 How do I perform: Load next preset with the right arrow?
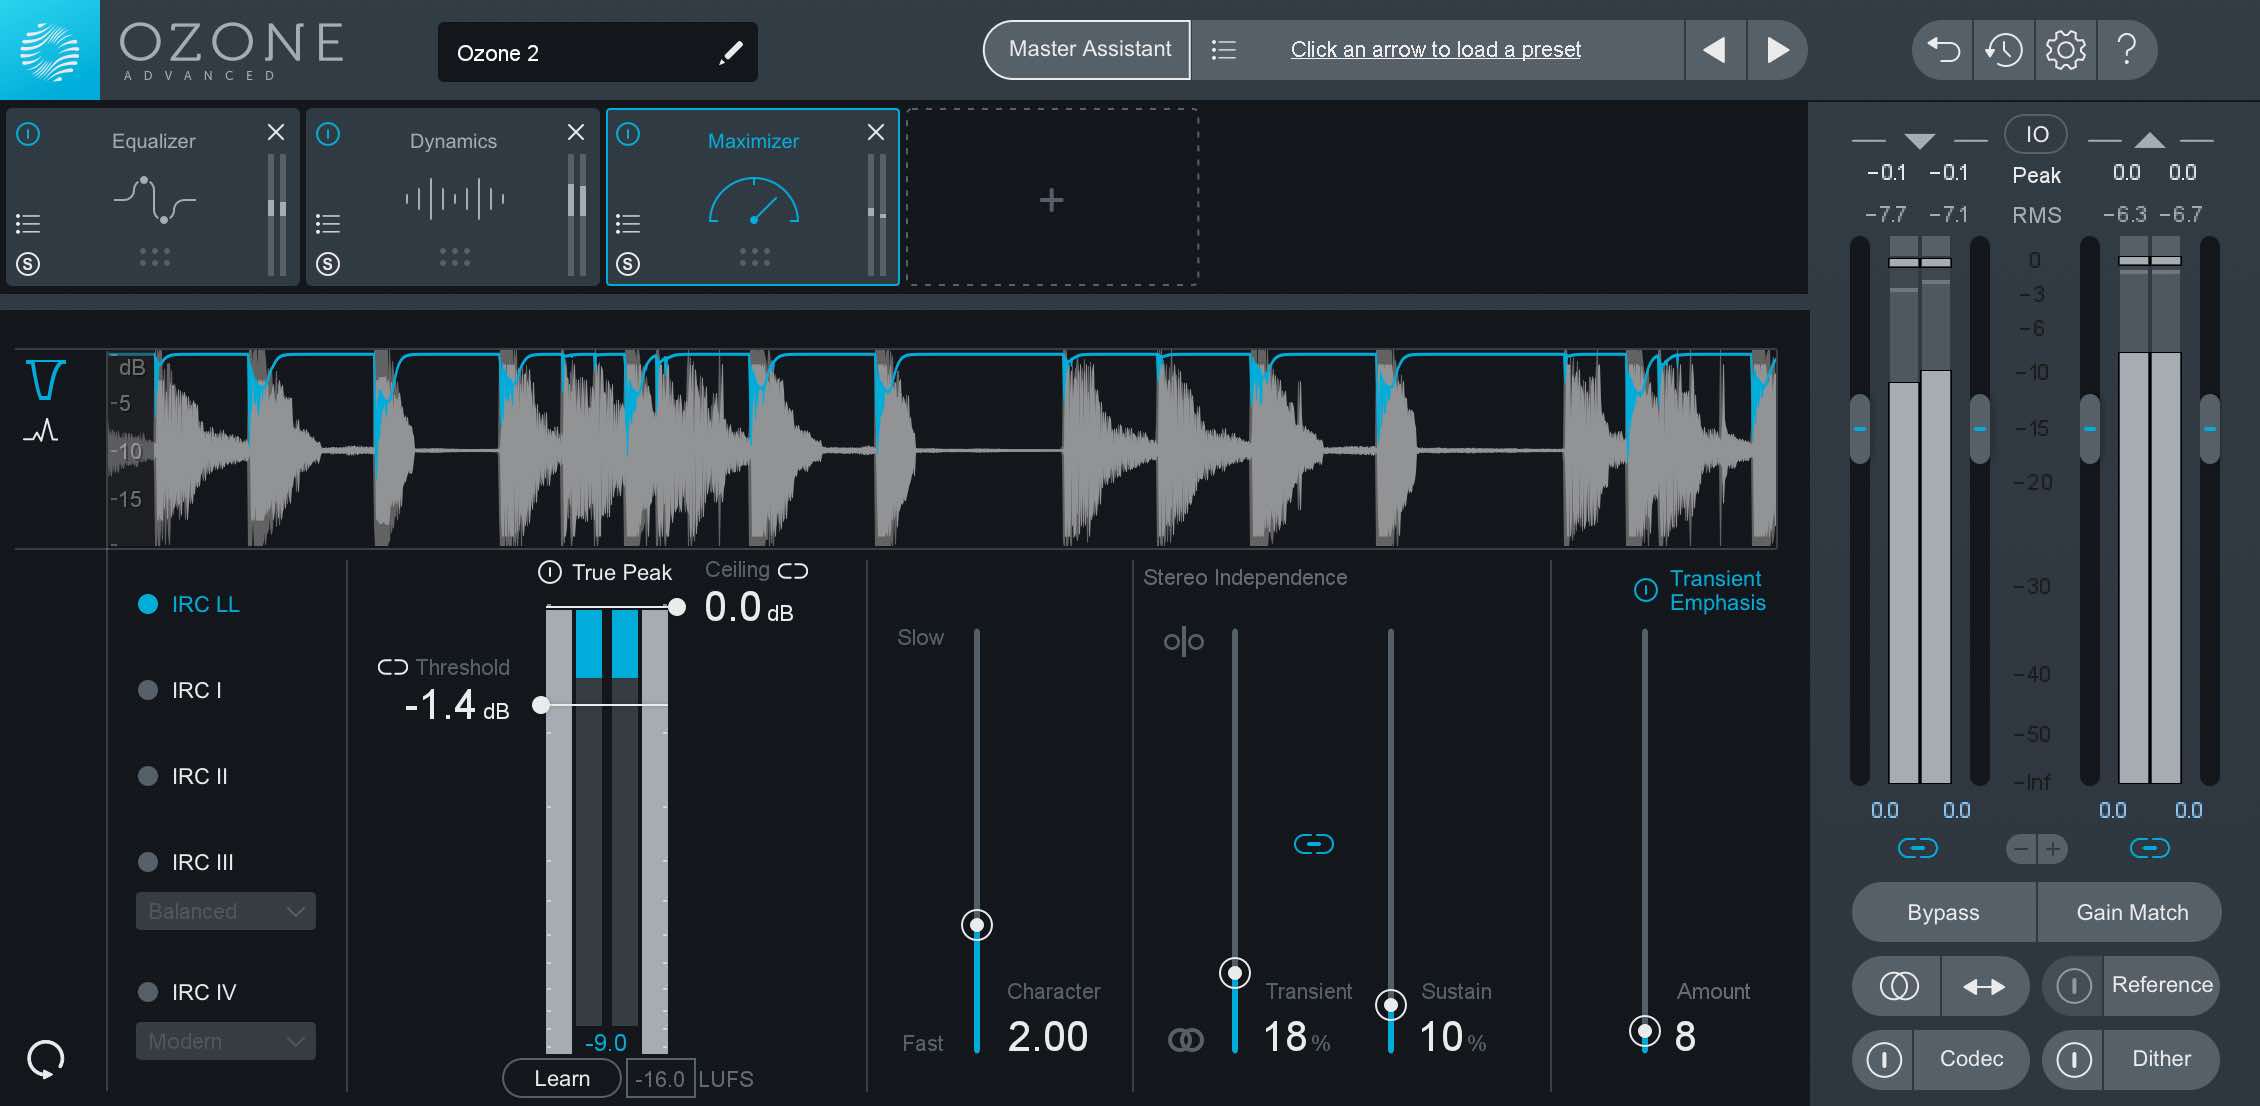(1777, 49)
